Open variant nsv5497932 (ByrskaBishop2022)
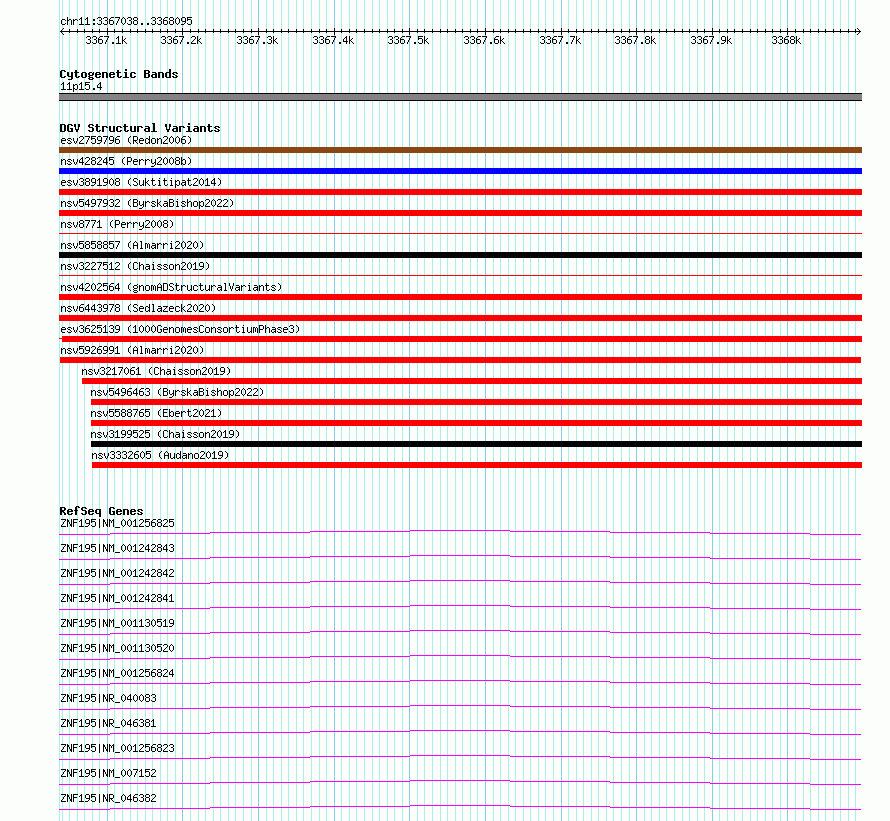890x821 pixels. coord(147,203)
